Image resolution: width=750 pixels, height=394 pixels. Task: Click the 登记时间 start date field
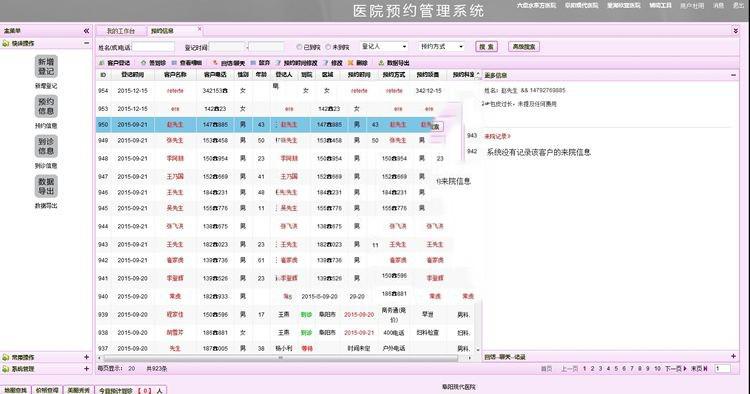pyautogui.click(x=228, y=47)
